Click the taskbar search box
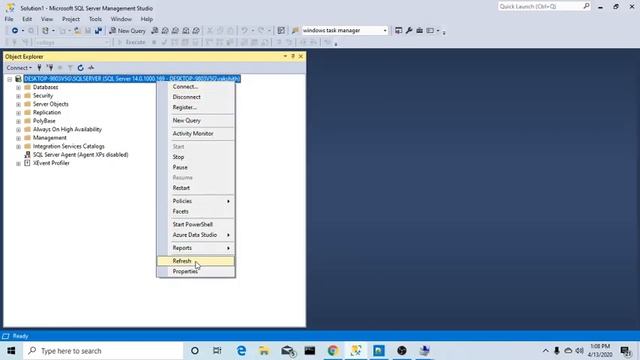 tap(103, 351)
